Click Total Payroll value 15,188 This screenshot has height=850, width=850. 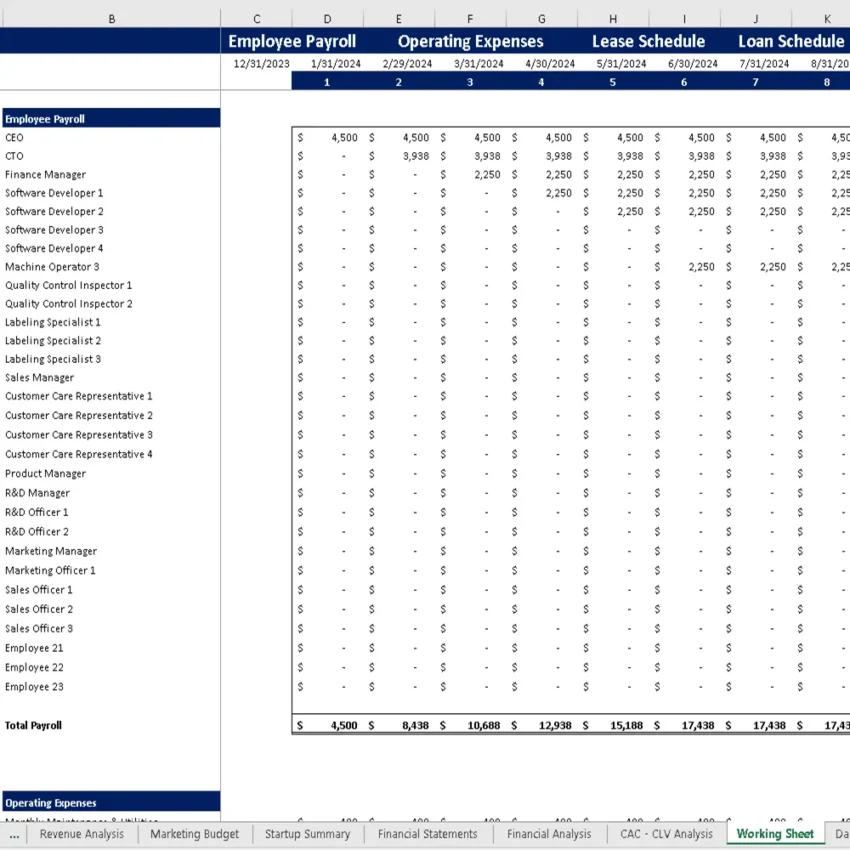tap(626, 725)
